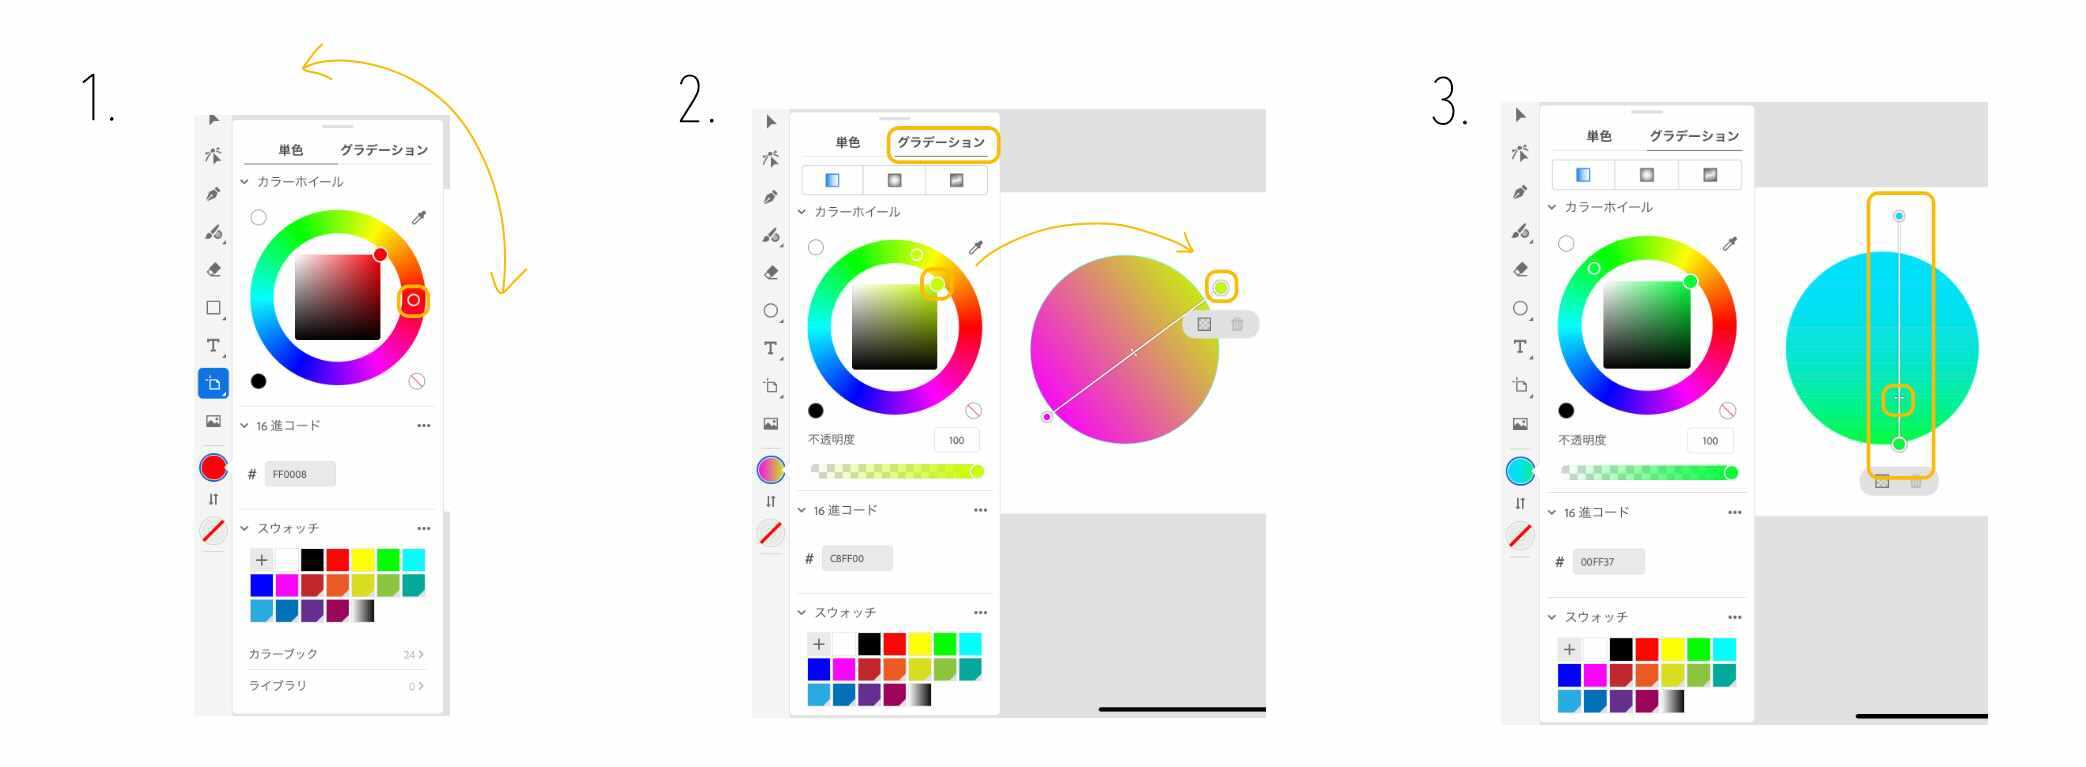Switch to the 単色 tab in step 3 panel
Image resolution: width=2086 pixels, height=767 pixels.
(x=1598, y=136)
